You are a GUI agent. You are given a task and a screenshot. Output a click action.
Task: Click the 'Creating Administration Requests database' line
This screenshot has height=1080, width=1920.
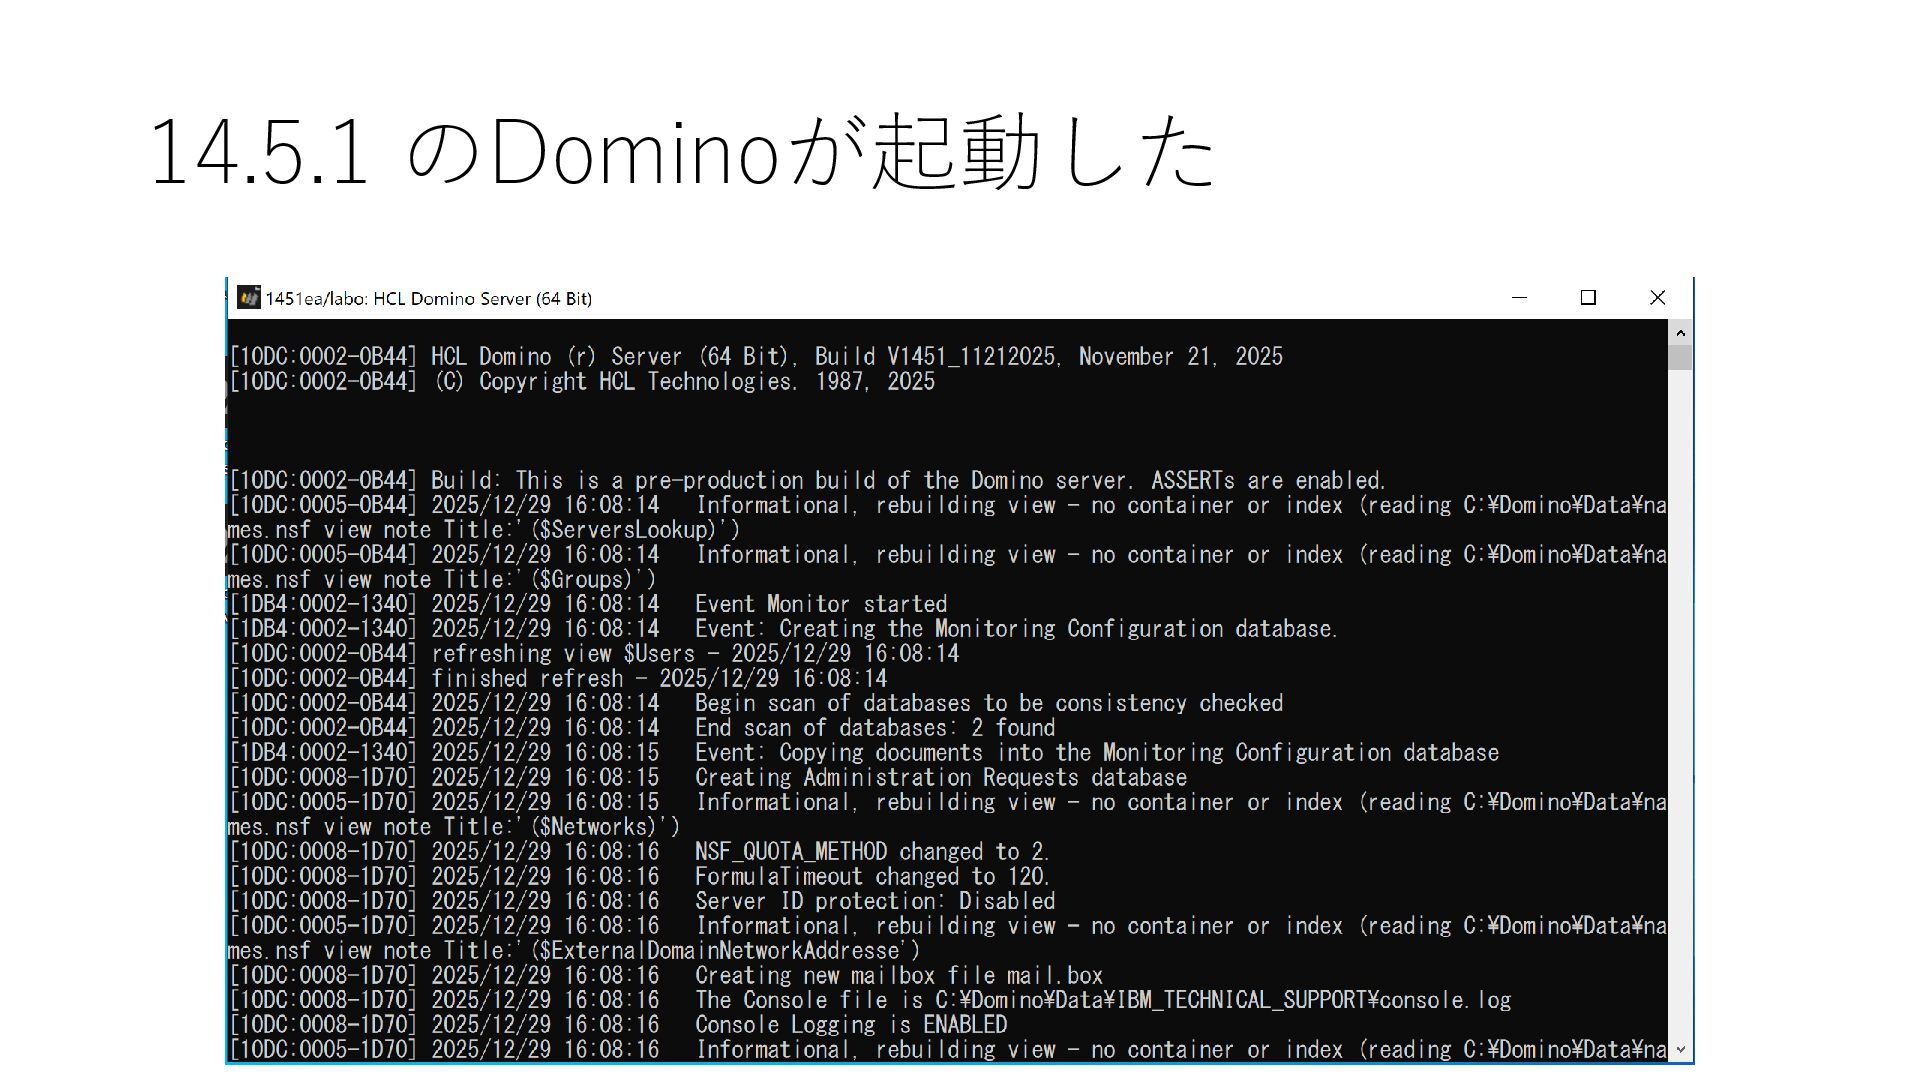[x=940, y=778]
